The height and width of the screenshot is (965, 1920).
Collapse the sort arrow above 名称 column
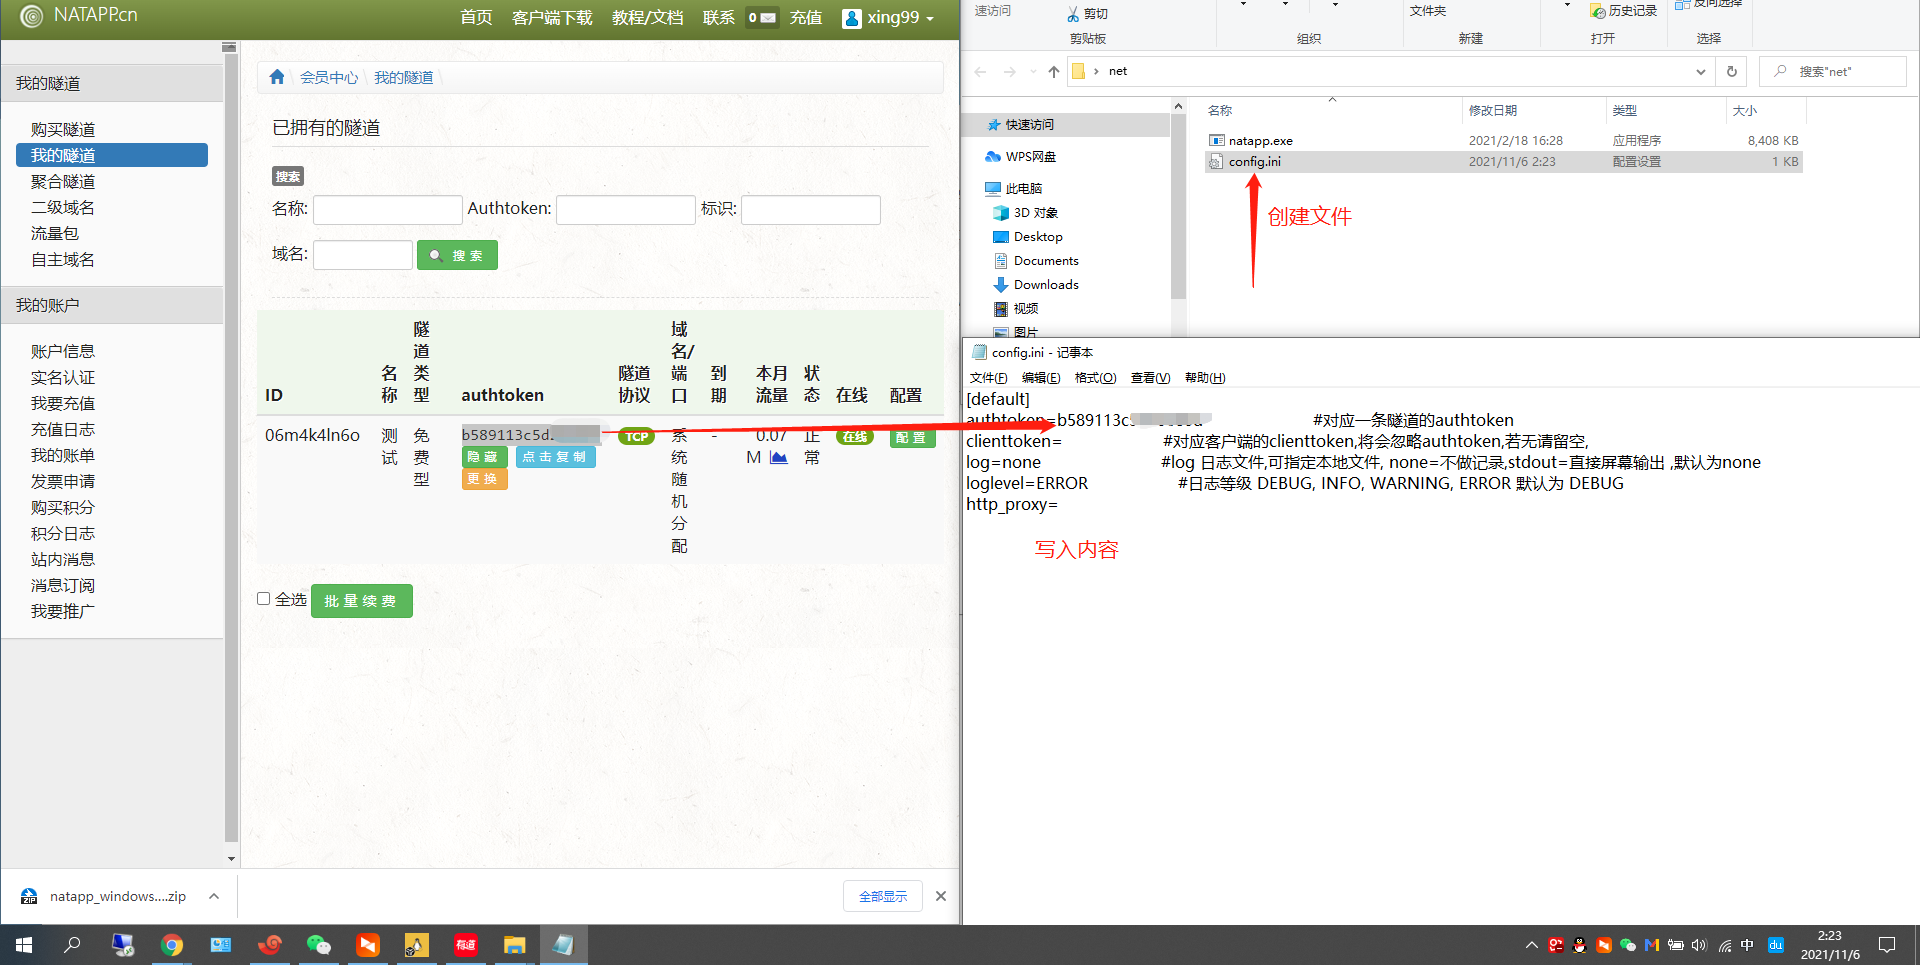coord(1332,99)
